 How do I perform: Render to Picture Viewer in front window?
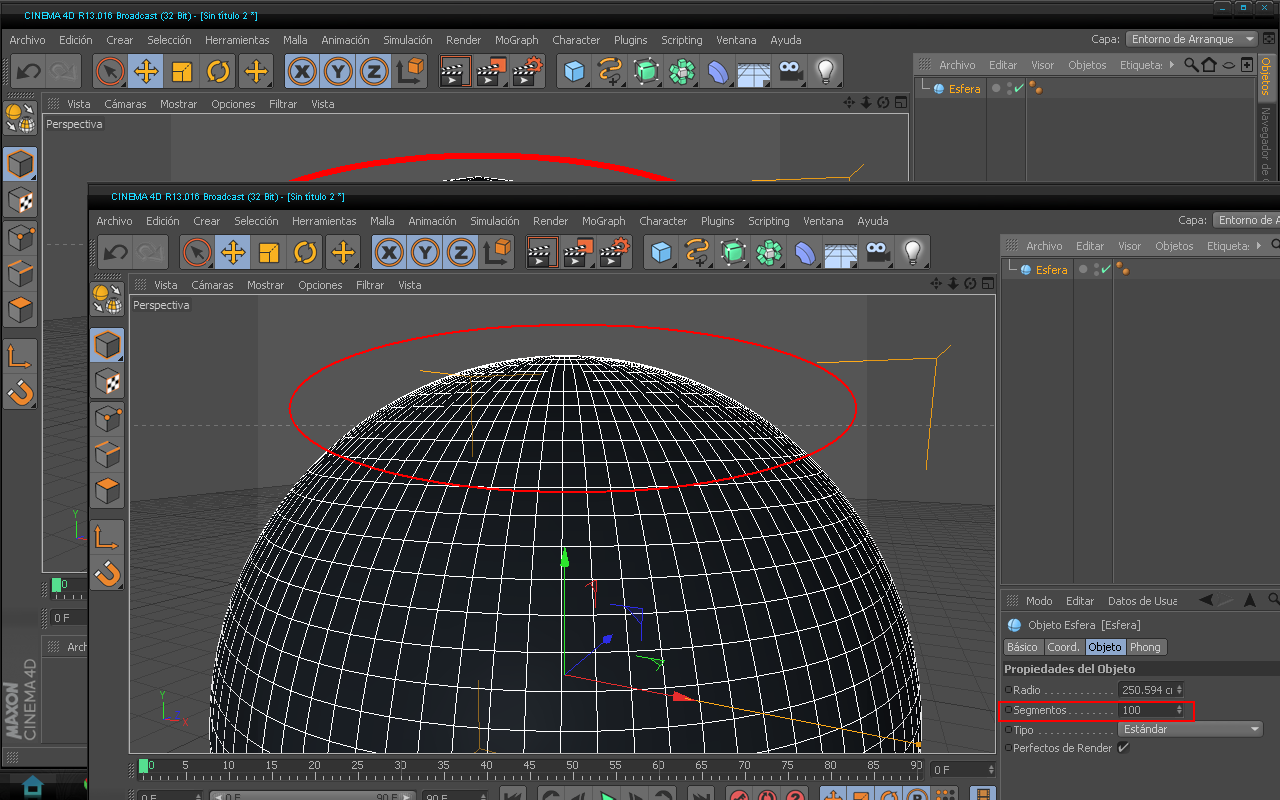click(577, 252)
